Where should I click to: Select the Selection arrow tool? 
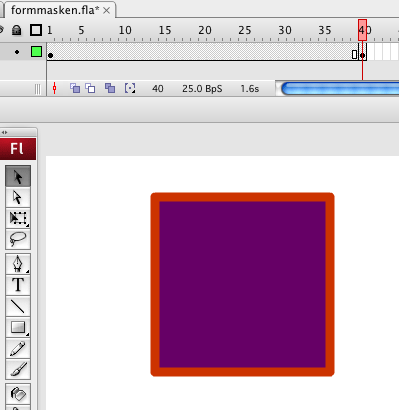click(x=18, y=176)
